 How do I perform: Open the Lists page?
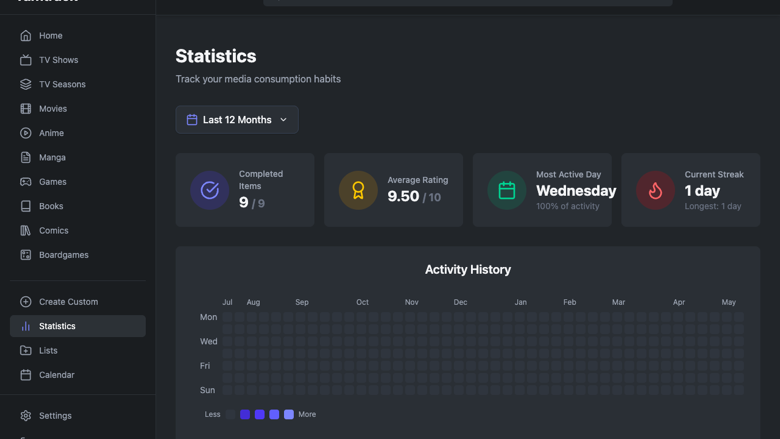coord(78,351)
